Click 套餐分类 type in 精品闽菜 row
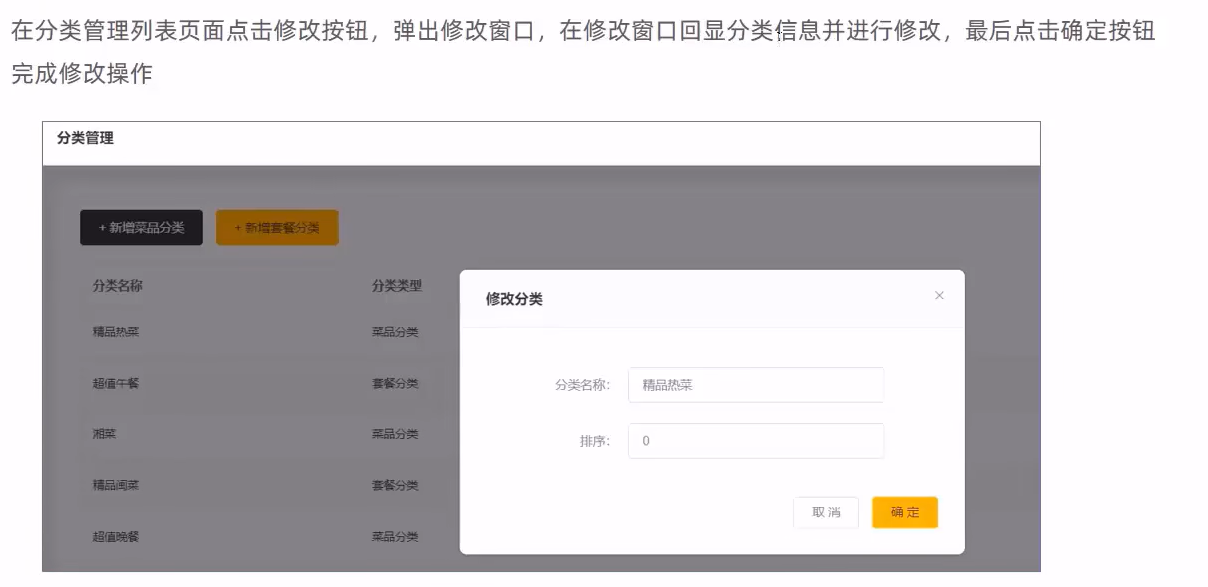Screen dimensions: 1208x587 coord(395,486)
